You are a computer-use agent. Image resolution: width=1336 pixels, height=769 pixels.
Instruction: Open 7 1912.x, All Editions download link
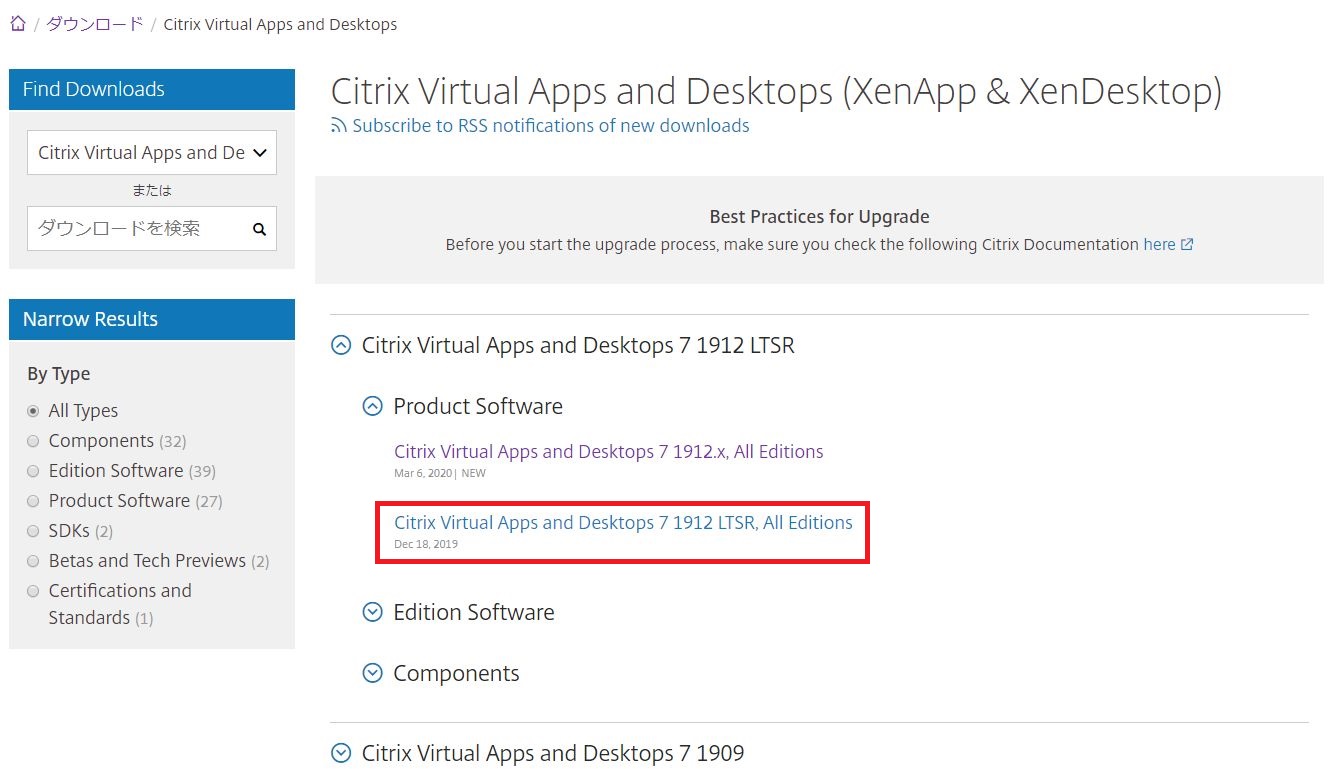(609, 452)
